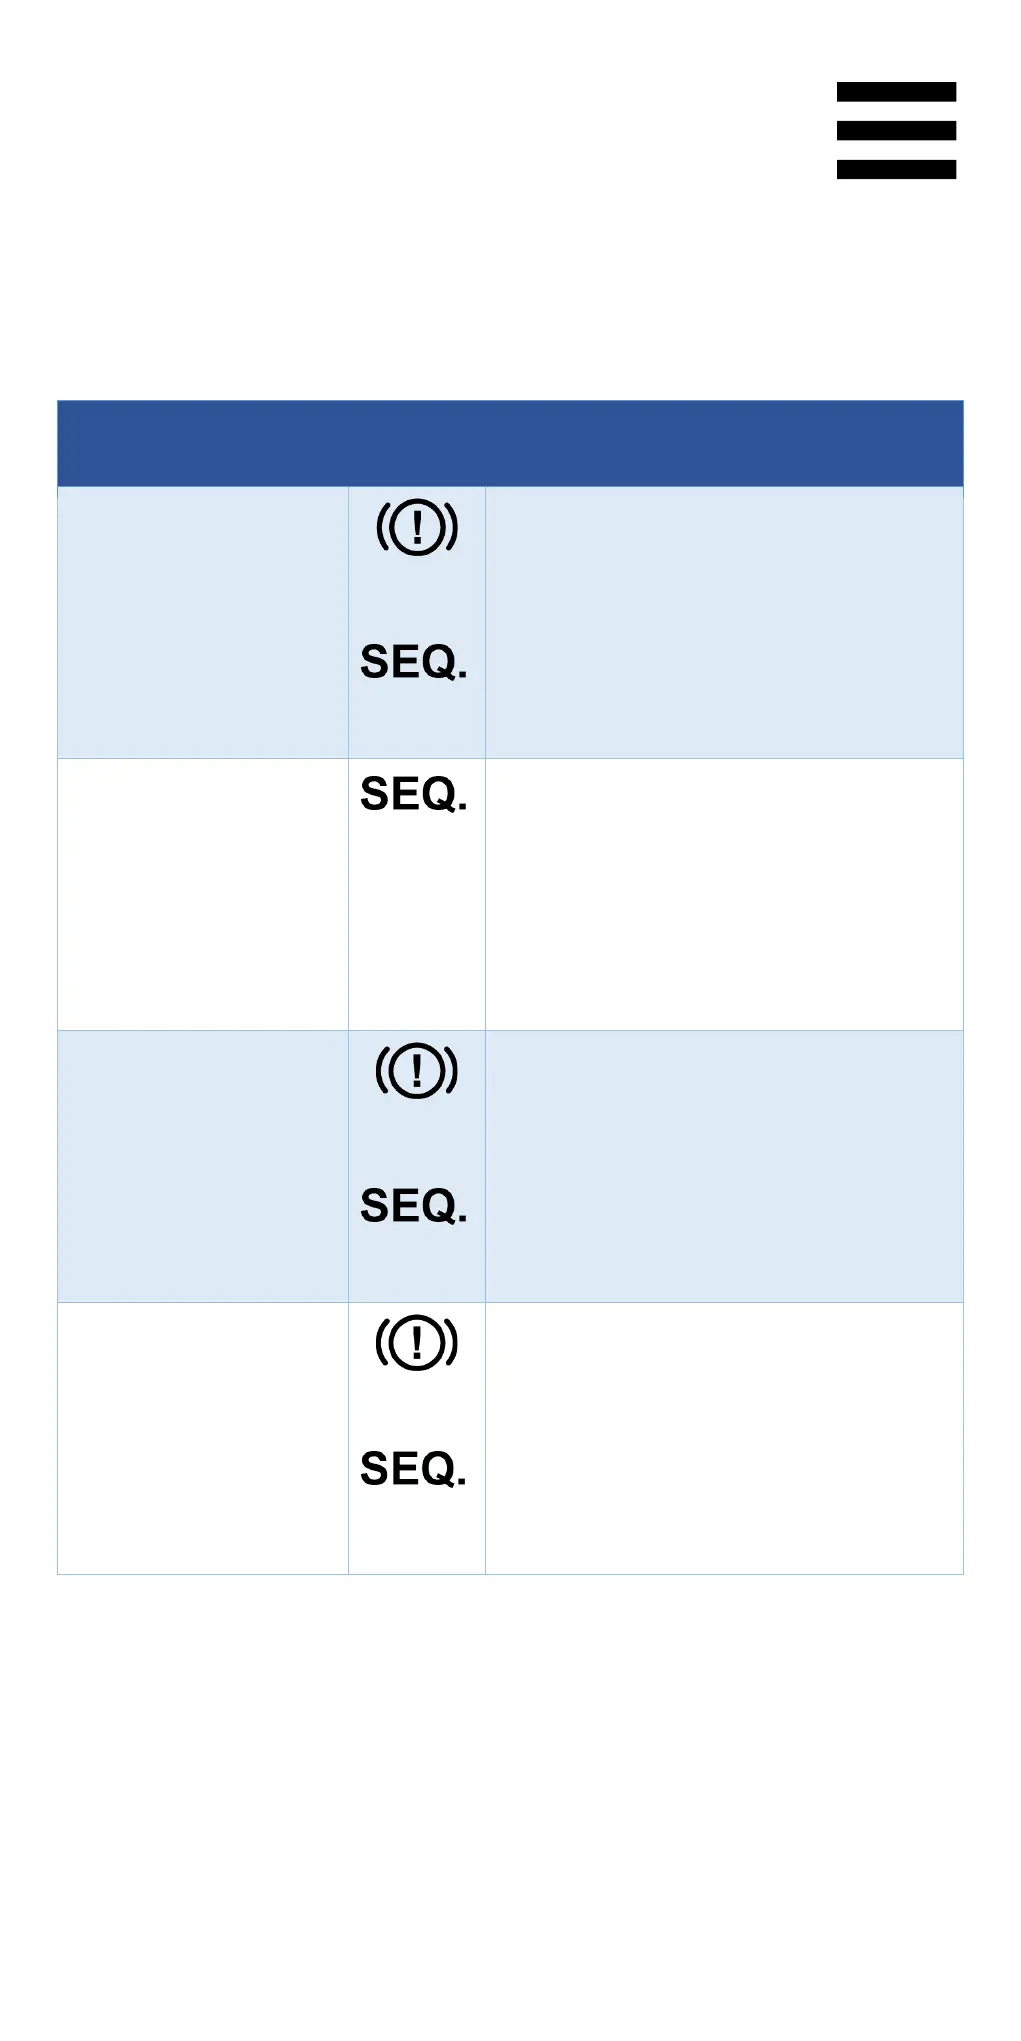The width and height of the screenshot is (1021, 2041).
Task: Open the hamburger menu
Action: (896, 130)
